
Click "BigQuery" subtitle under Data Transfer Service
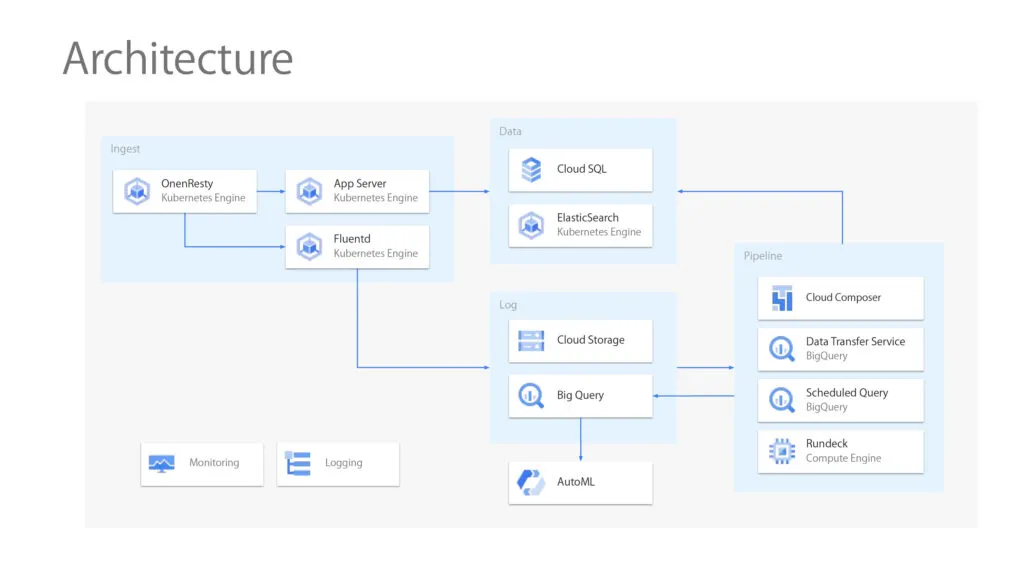point(827,356)
